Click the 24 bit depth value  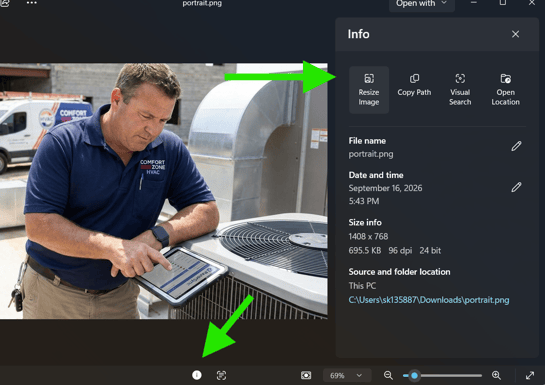click(x=430, y=251)
